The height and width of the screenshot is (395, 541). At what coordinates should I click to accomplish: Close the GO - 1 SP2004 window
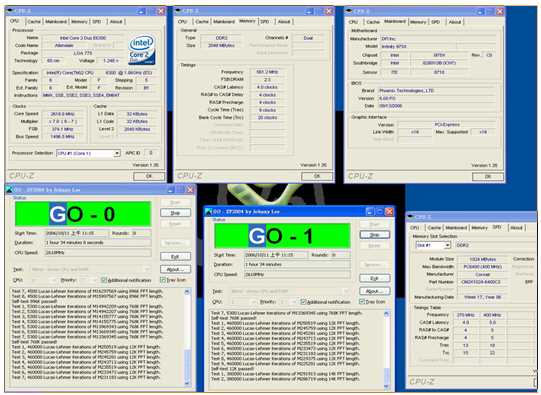[x=389, y=211]
